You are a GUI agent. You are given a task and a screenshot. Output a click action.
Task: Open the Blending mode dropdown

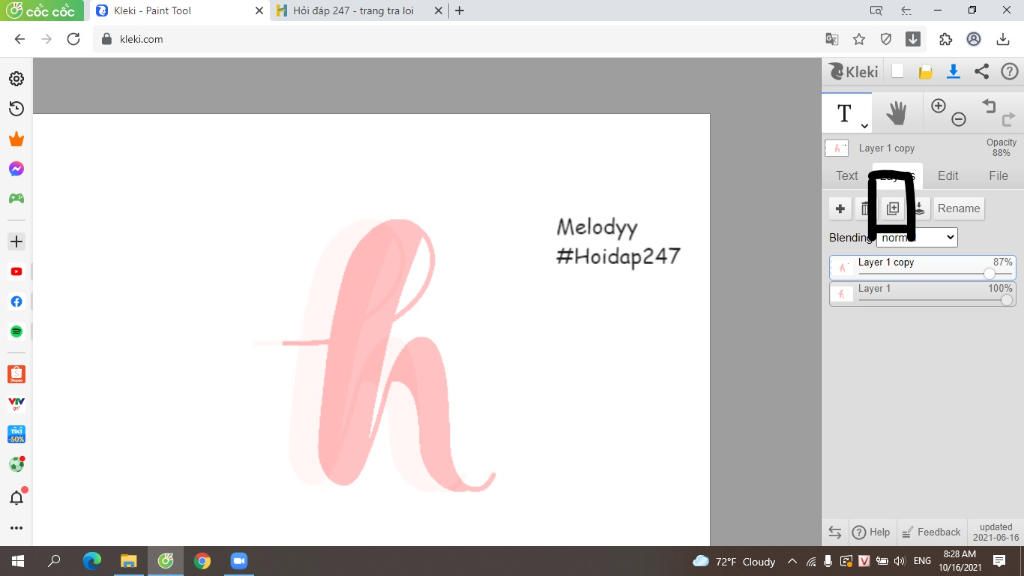(x=916, y=237)
